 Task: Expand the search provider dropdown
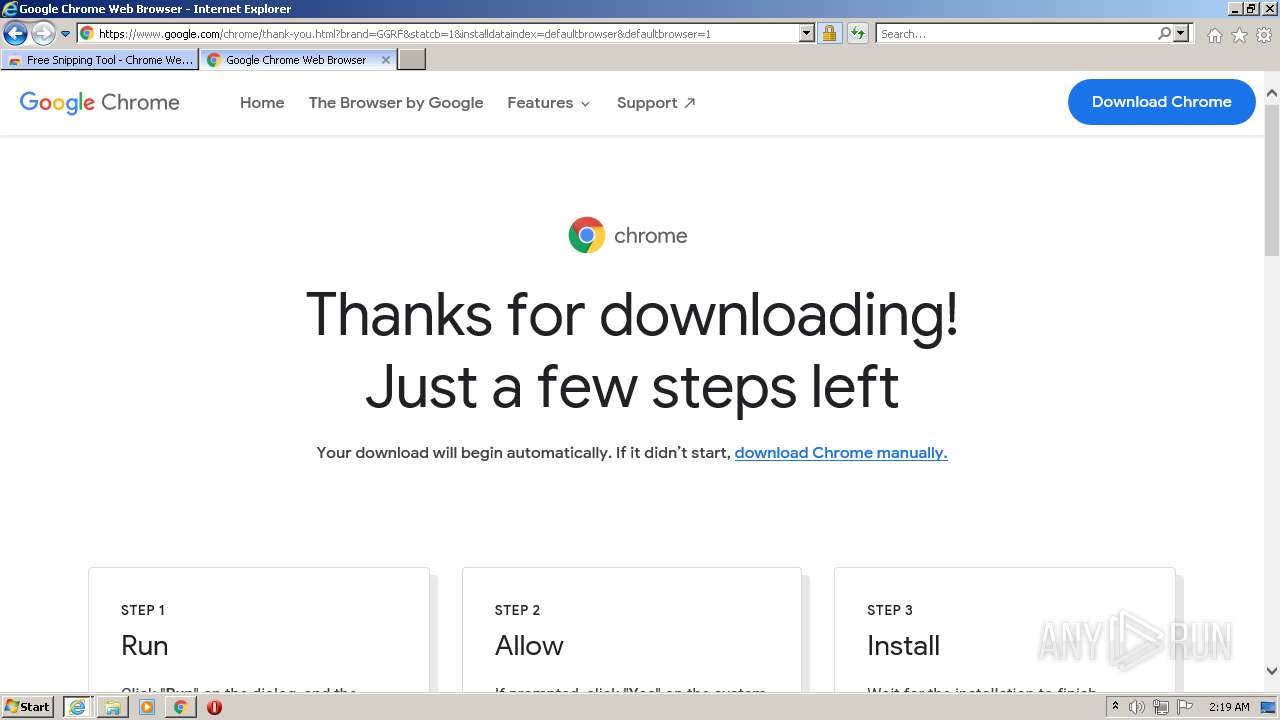click(1181, 34)
